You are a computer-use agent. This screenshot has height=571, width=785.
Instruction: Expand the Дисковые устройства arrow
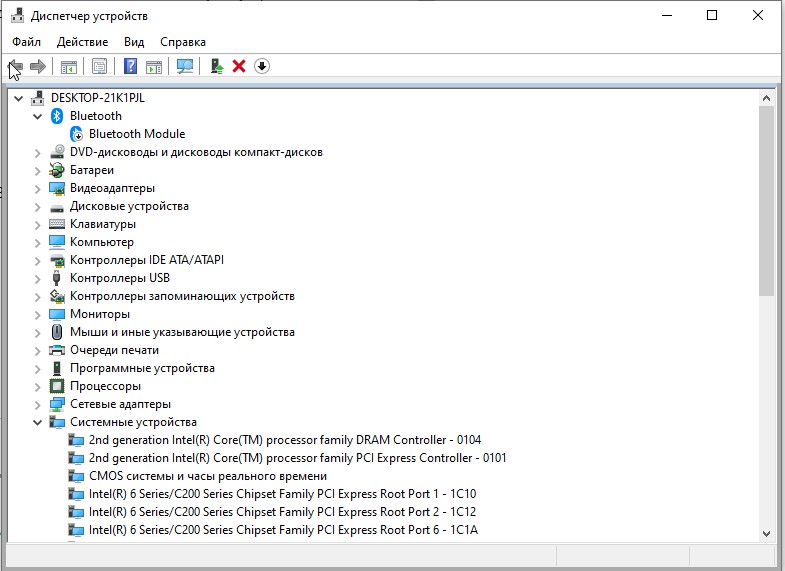[38, 207]
